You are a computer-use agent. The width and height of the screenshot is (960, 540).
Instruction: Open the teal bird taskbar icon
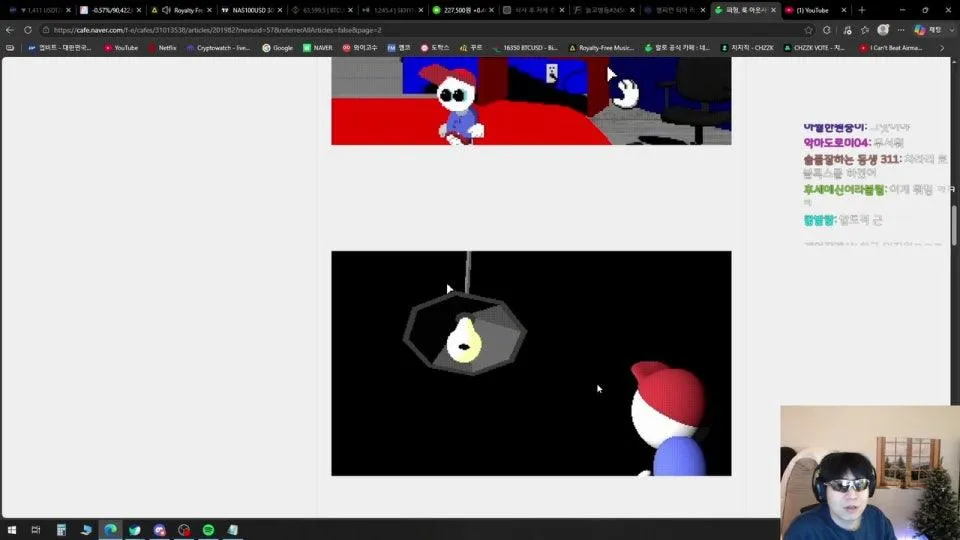[135, 530]
